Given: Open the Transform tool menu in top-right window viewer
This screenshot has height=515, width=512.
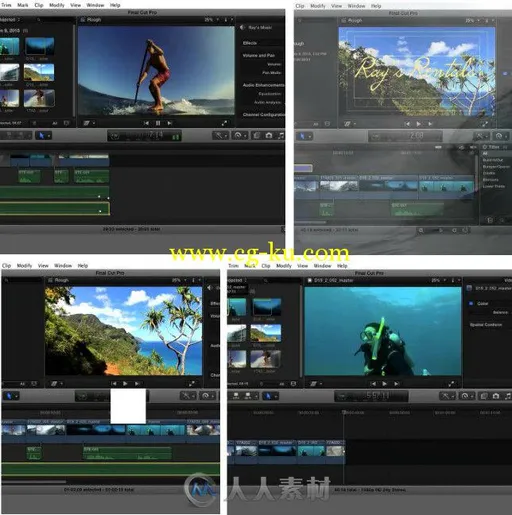Looking at the screenshot, I should point(349,124).
